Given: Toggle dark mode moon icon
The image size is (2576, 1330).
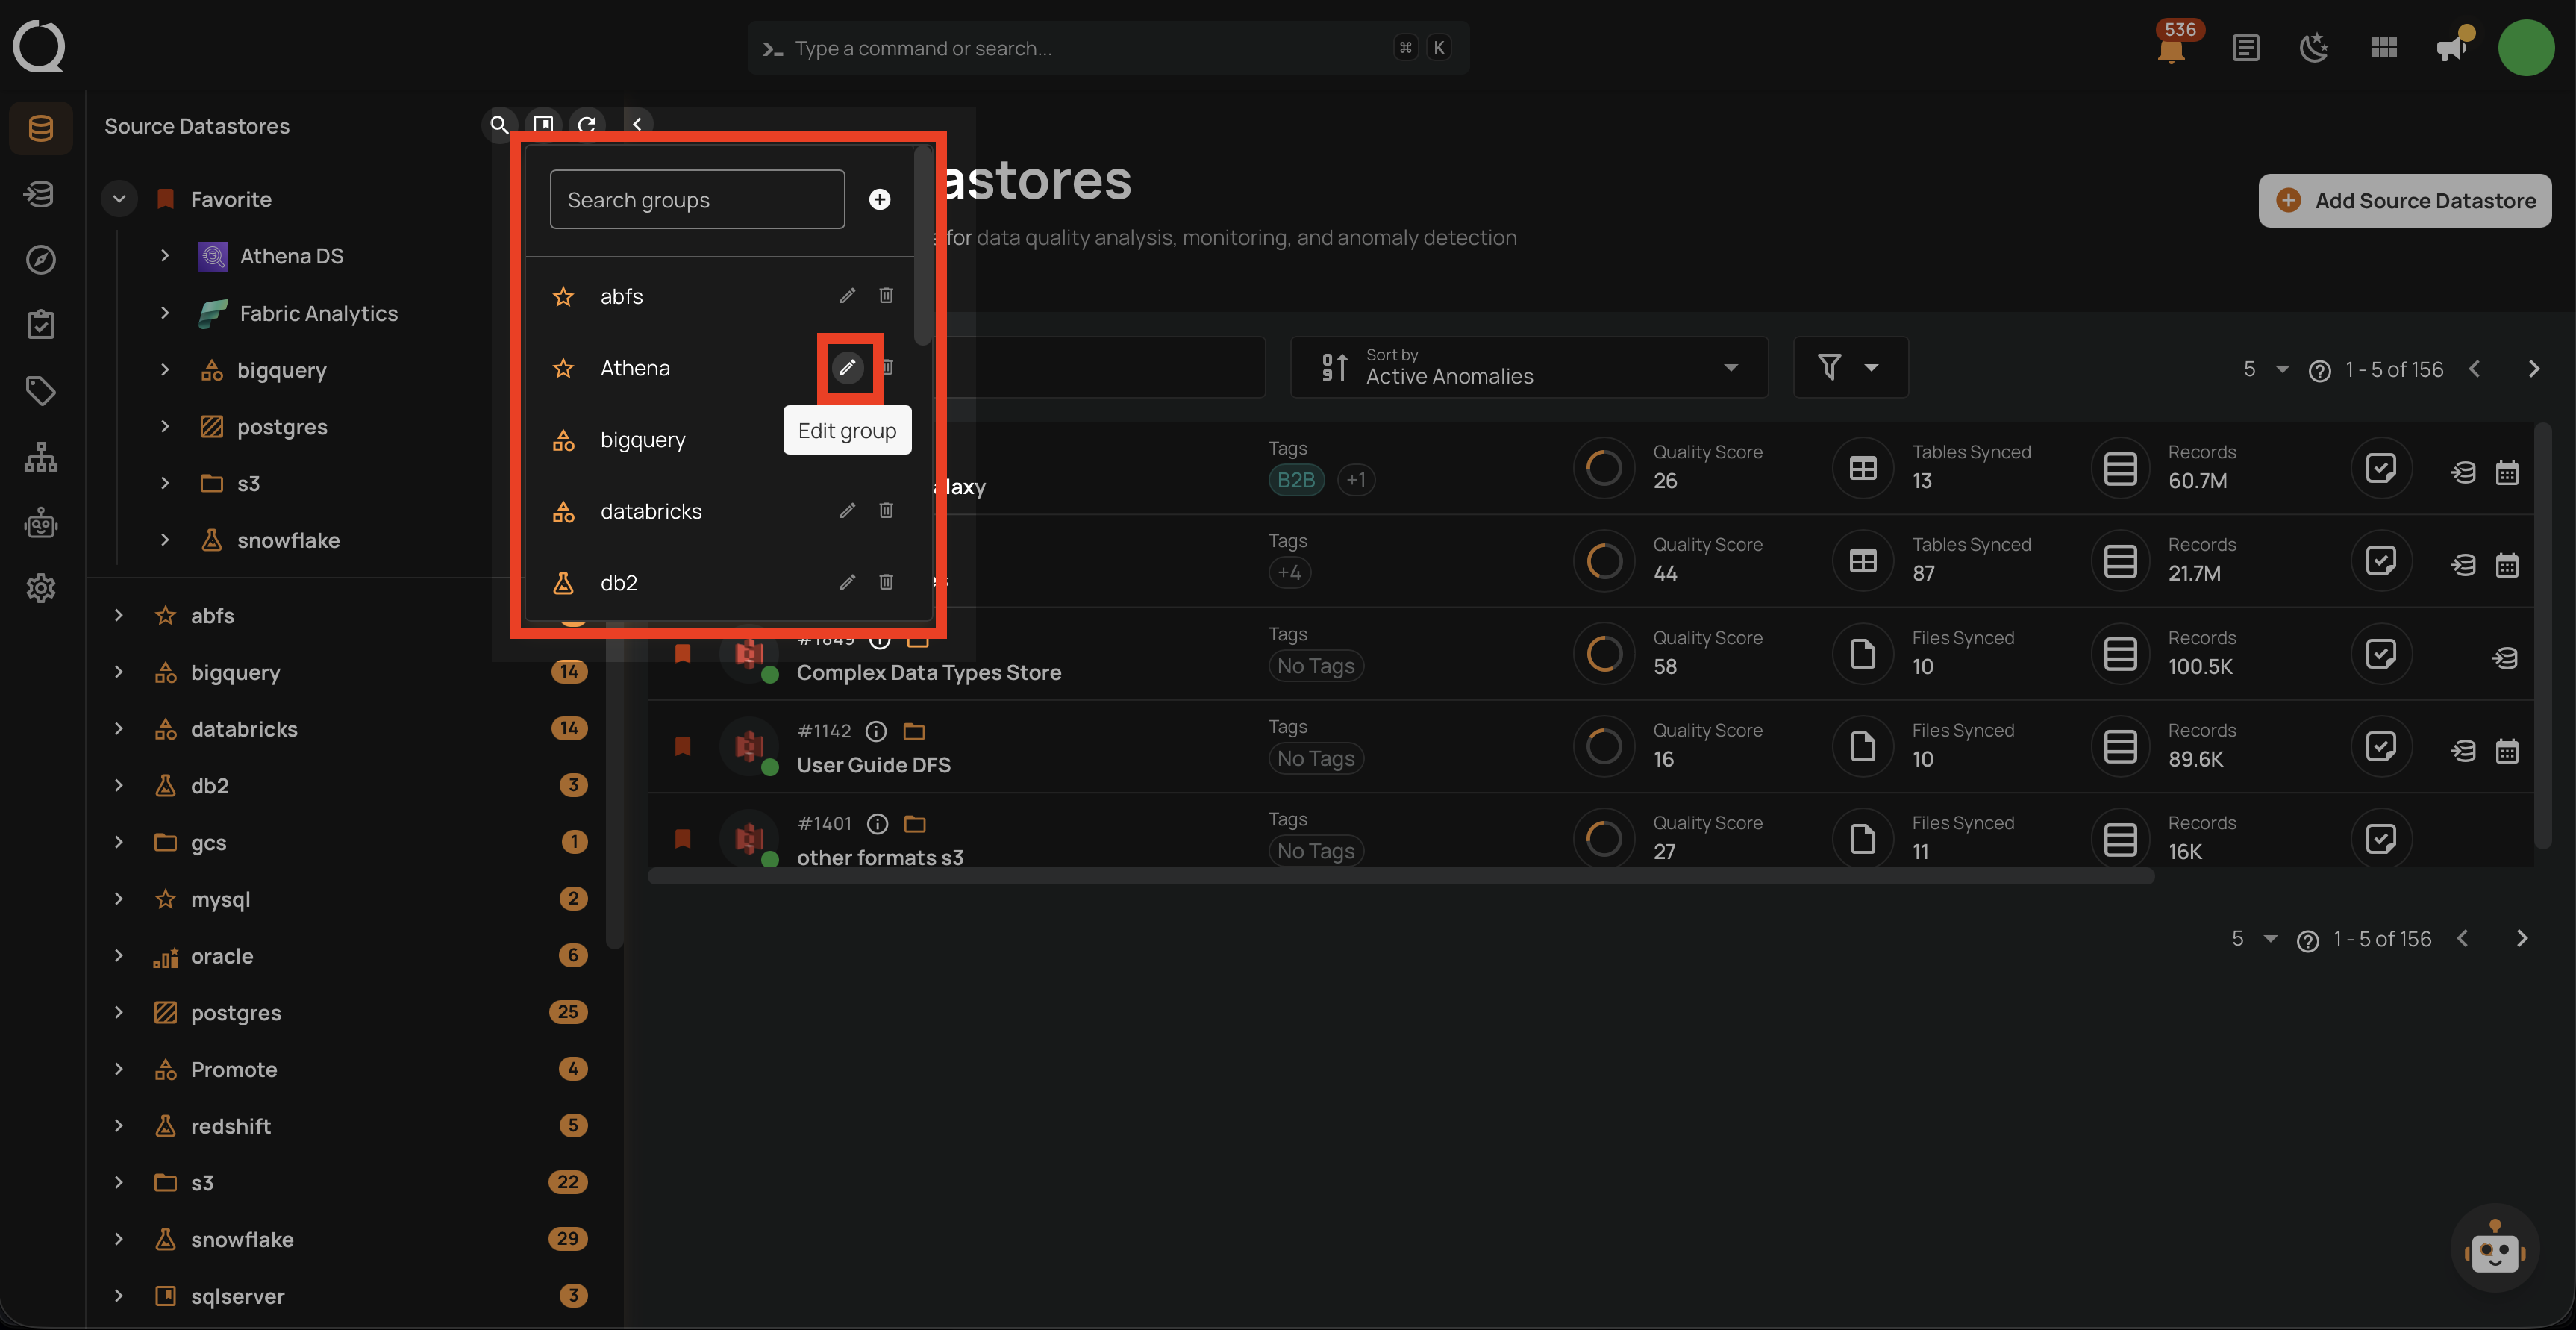Looking at the screenshot, I should pyautogui.click(x=2313, y=48).
